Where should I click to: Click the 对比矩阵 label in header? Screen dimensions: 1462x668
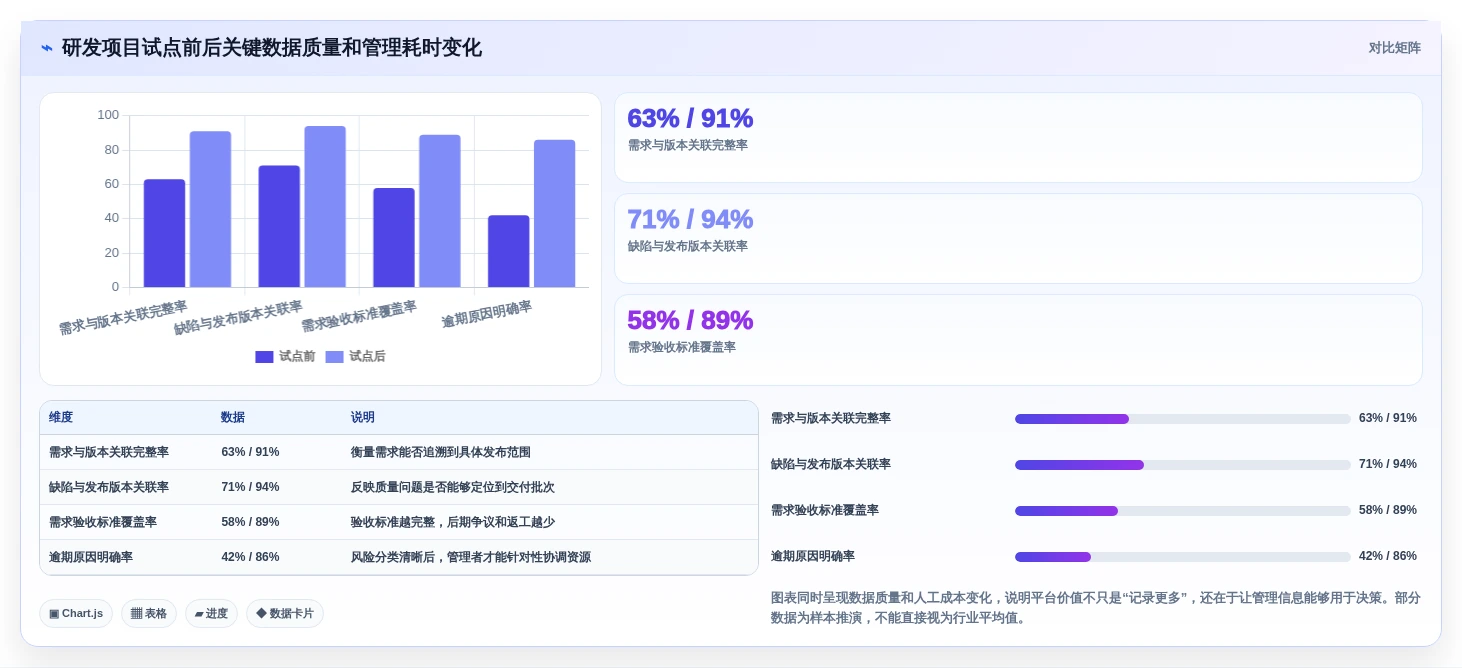pyautogui.click(x=1394, y=48)
